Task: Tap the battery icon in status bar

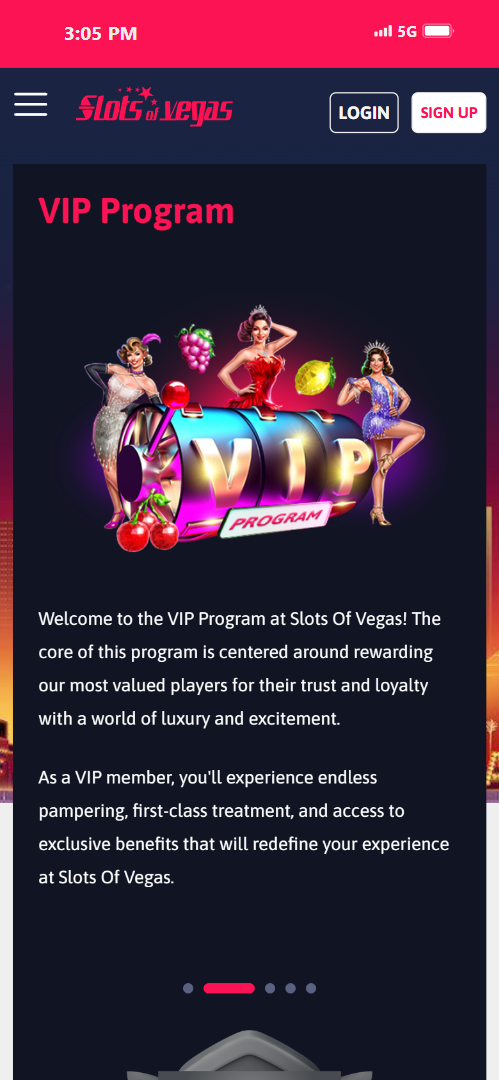Action: point(438,31)
